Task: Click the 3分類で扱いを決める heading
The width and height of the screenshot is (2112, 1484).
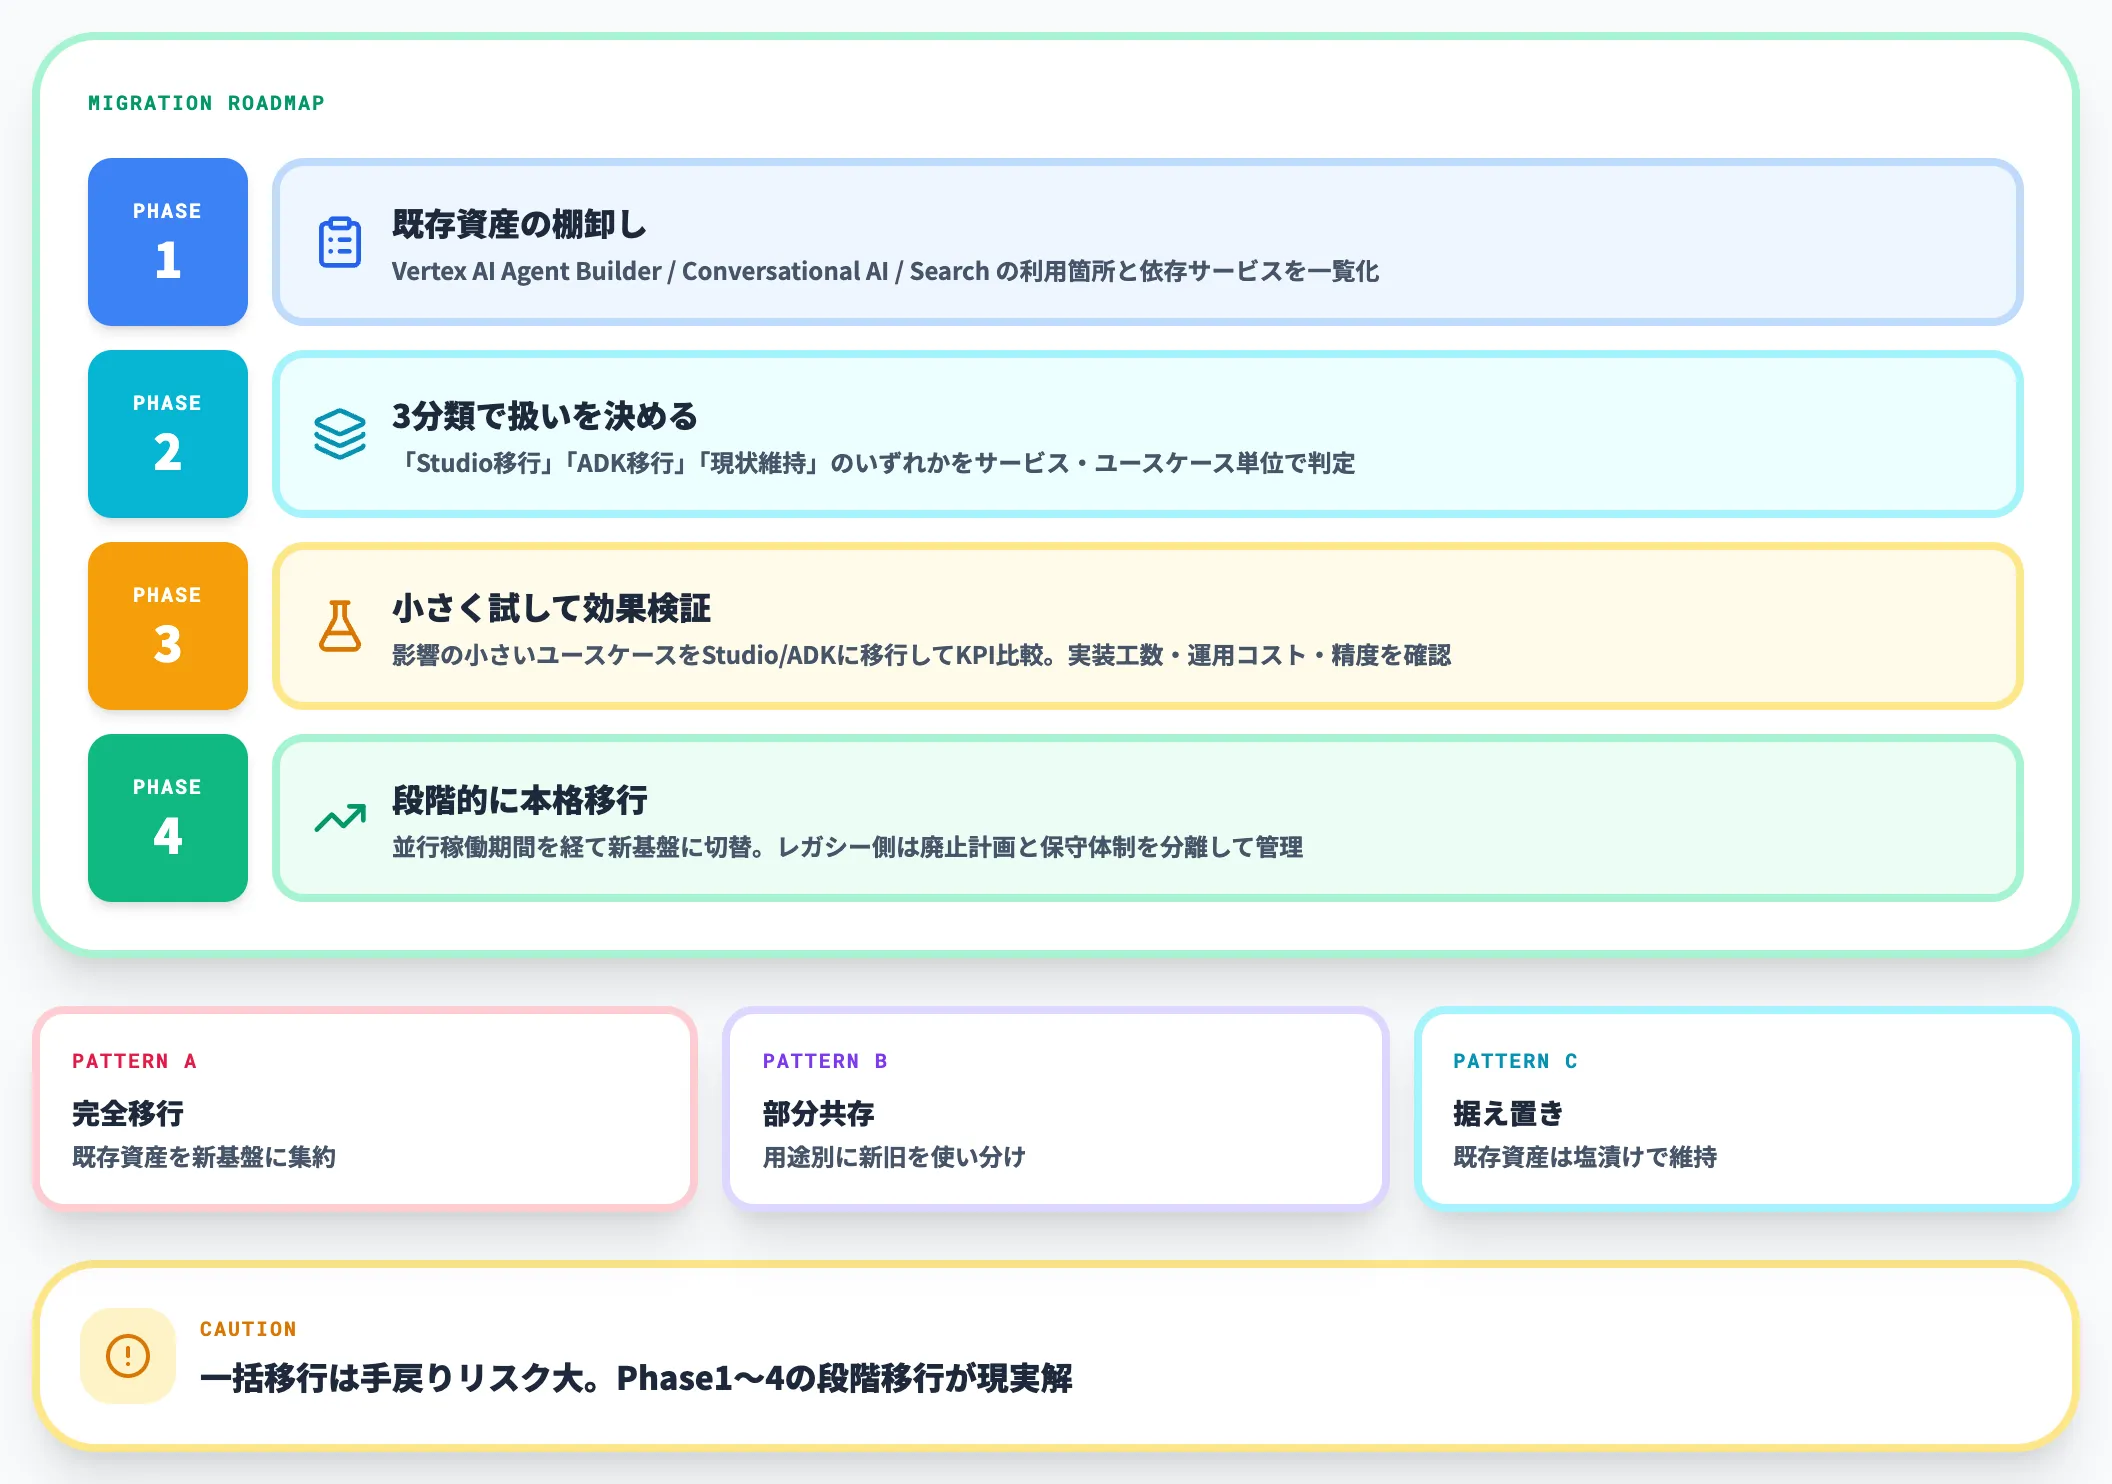Action: point(545,415)
